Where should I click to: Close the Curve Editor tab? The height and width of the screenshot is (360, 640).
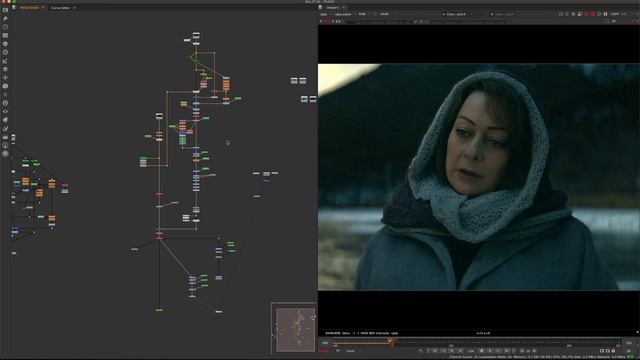74,8
